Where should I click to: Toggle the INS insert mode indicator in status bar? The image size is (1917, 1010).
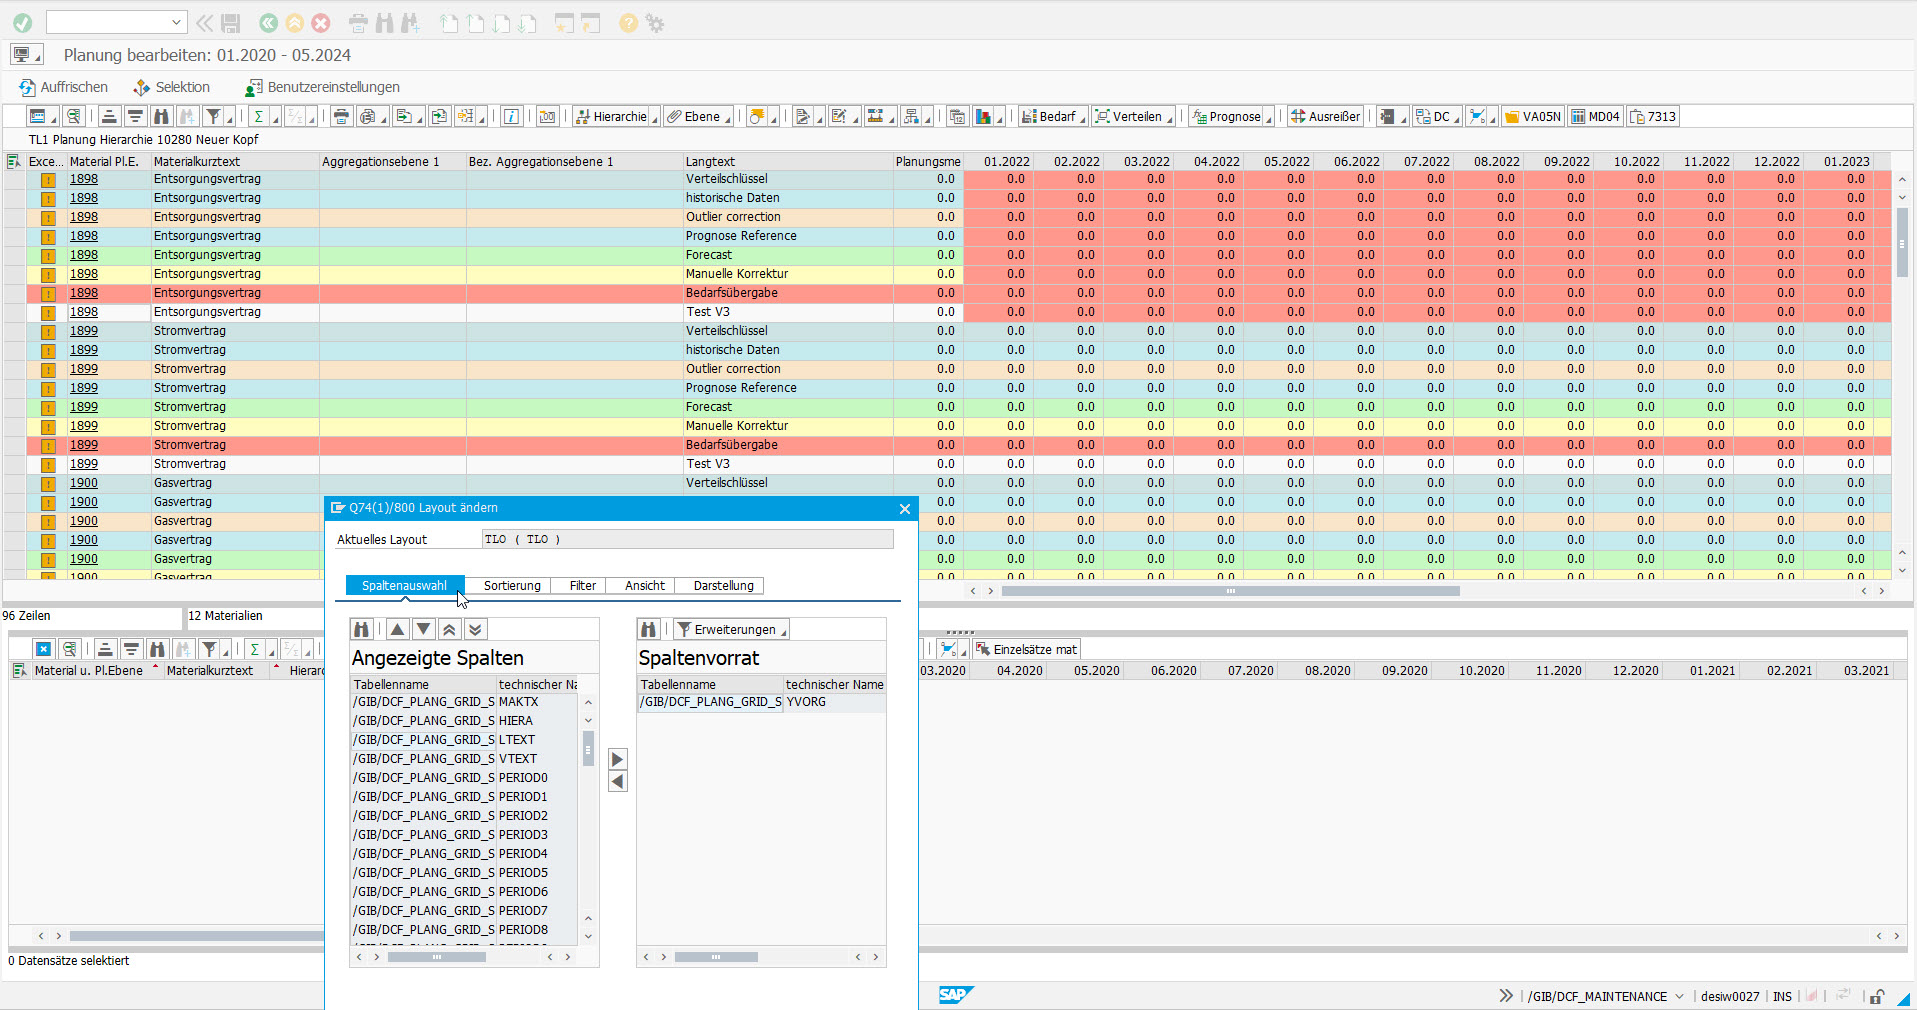click(1782, 996)
